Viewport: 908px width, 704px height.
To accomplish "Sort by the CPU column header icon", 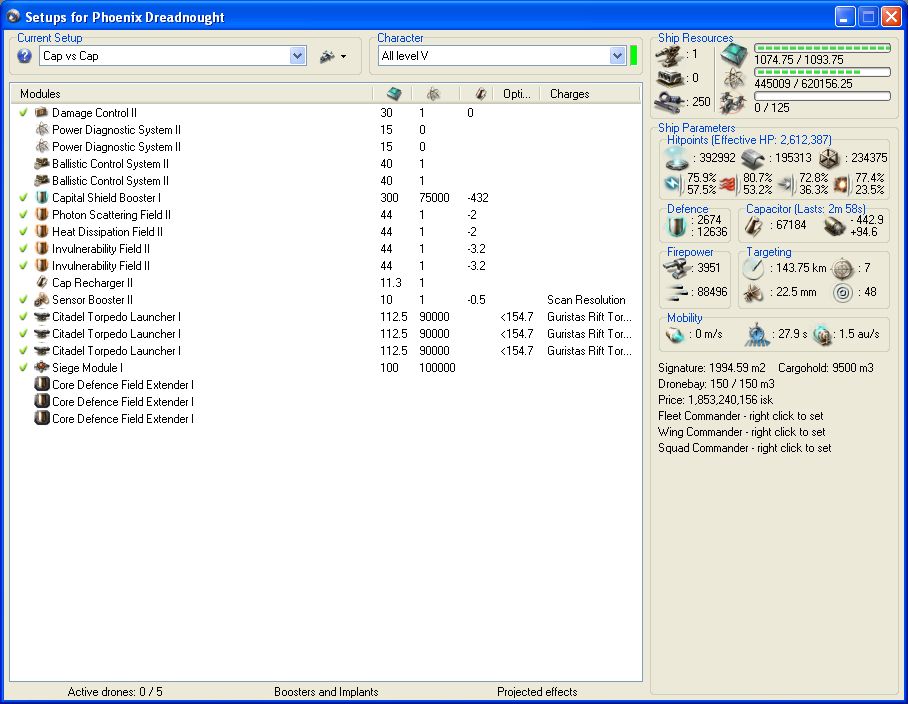I will 394,94.
